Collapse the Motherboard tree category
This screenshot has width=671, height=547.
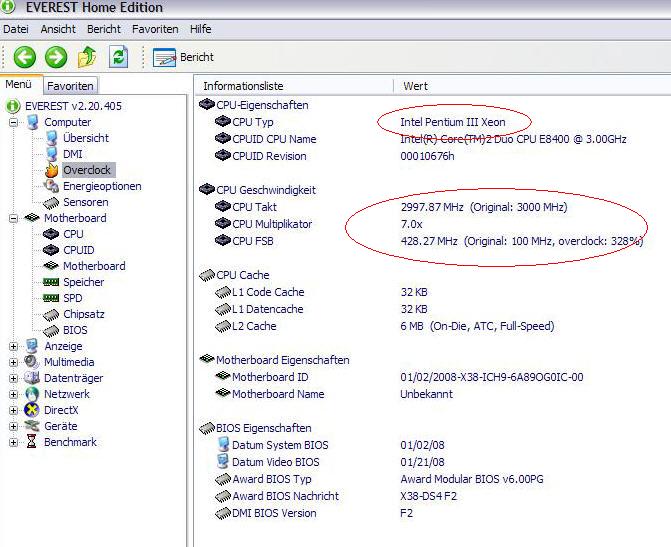pos(13,218)
